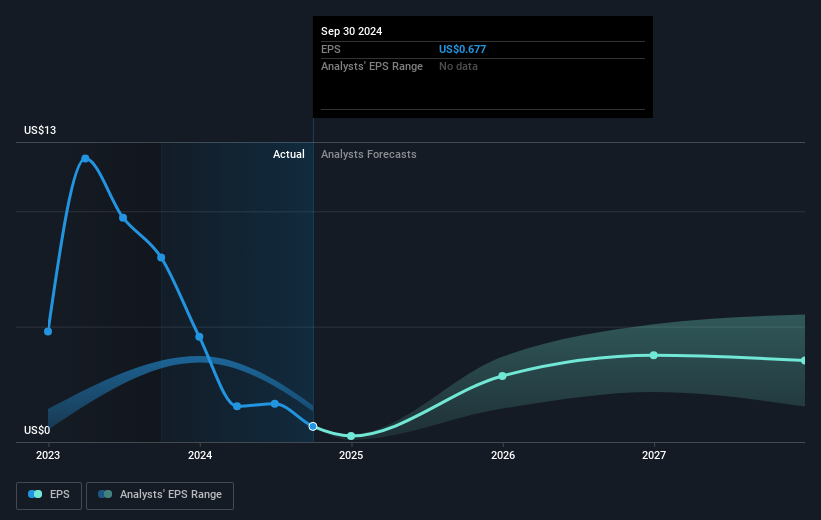
Task: Click the US$0.677 EPS value in tooltip
Action: [462, 49]
